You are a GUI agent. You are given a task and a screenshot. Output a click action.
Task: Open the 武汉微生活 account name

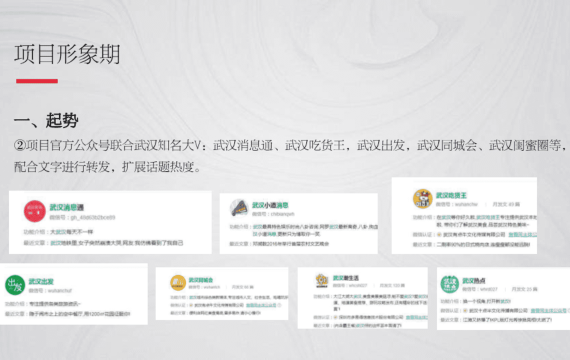tap(346, 278)
